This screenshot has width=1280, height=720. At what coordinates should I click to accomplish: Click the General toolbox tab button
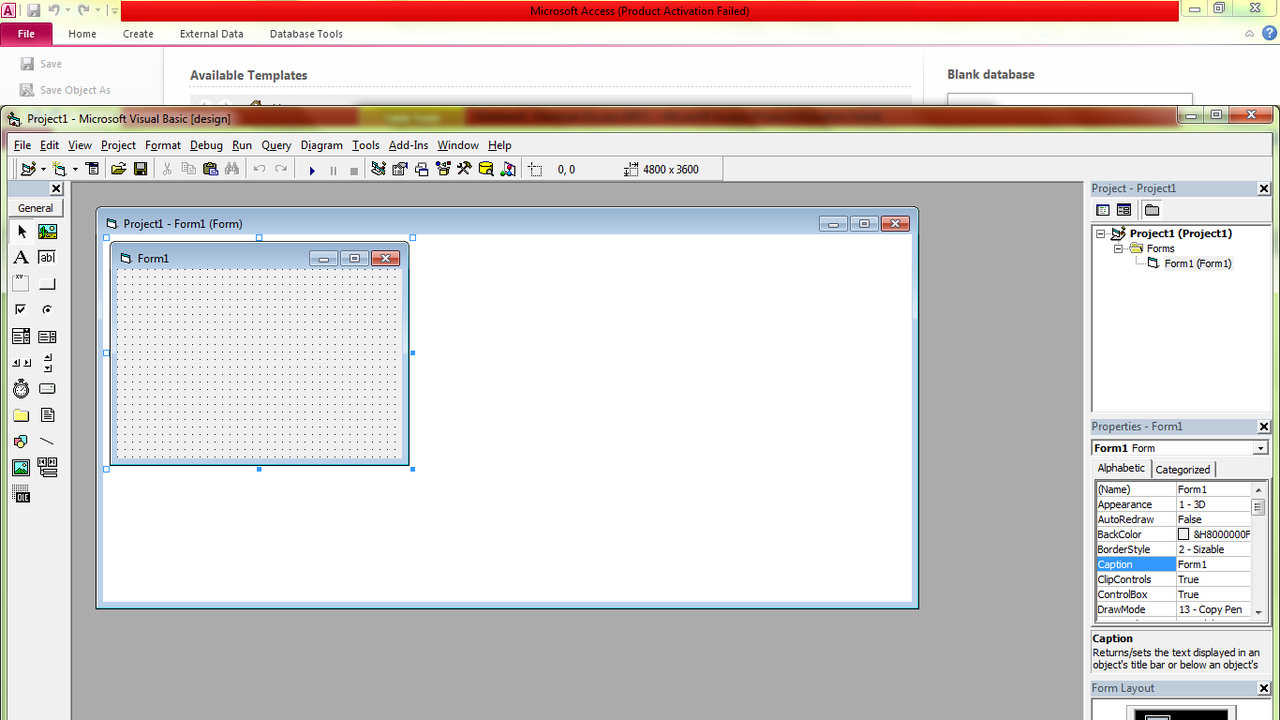(x=36, y=208)
